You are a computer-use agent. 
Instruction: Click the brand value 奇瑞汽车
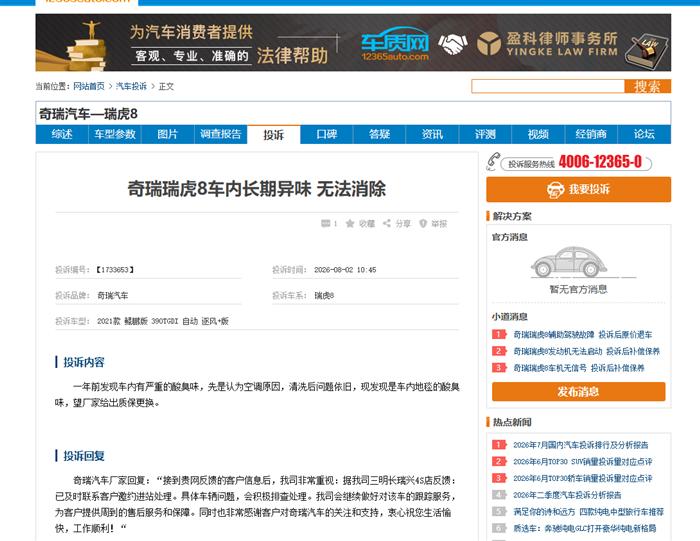(112, 295)
